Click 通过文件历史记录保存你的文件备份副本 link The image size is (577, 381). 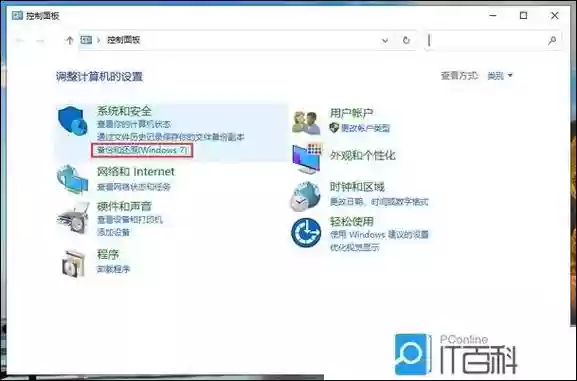click(x=170, y=137)
